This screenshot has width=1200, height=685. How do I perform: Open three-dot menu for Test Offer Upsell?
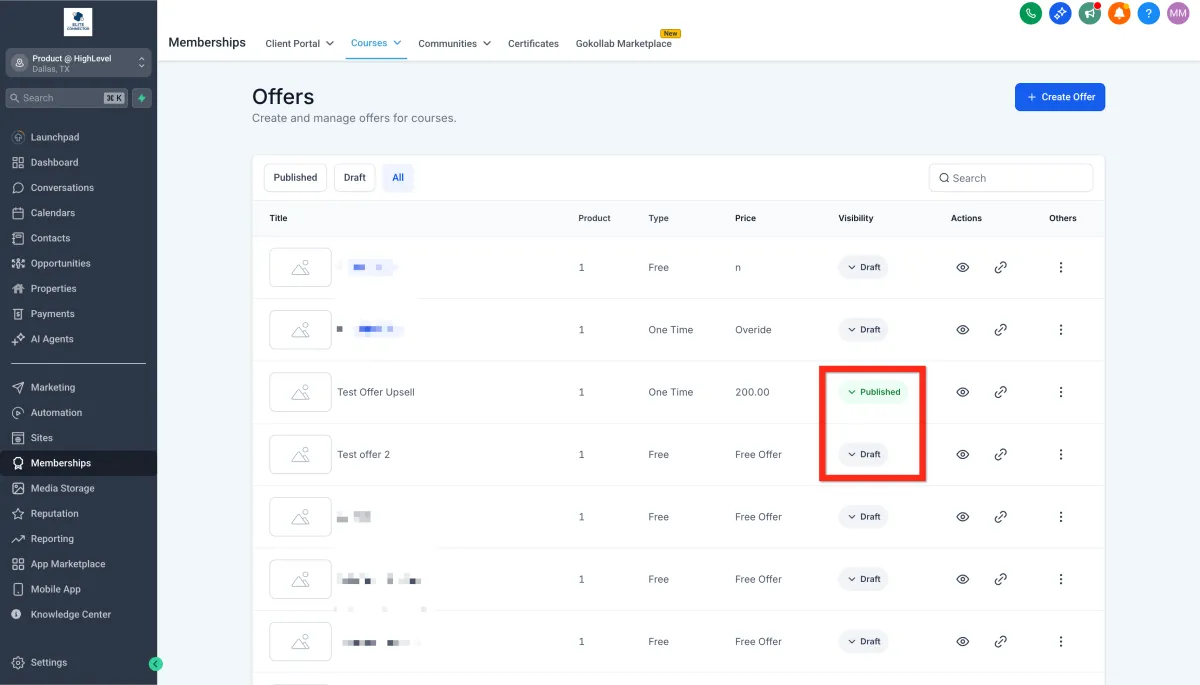(x=1061, y=392)
